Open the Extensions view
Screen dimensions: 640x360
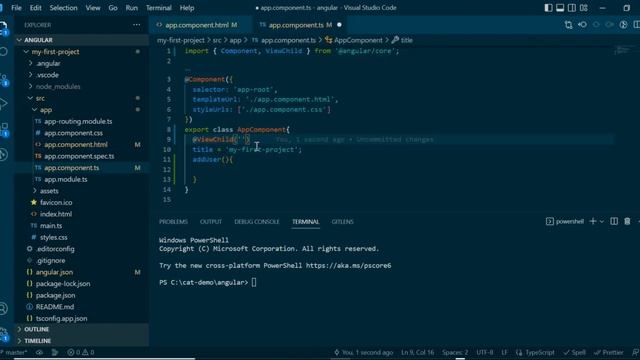pyautogui.click(x=4, y=129)
